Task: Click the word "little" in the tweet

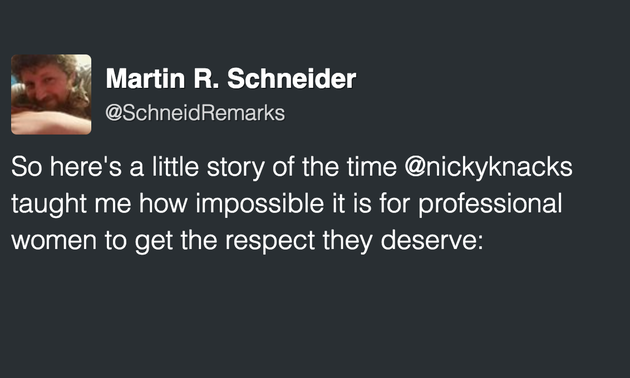Action: tap(175, 167)
